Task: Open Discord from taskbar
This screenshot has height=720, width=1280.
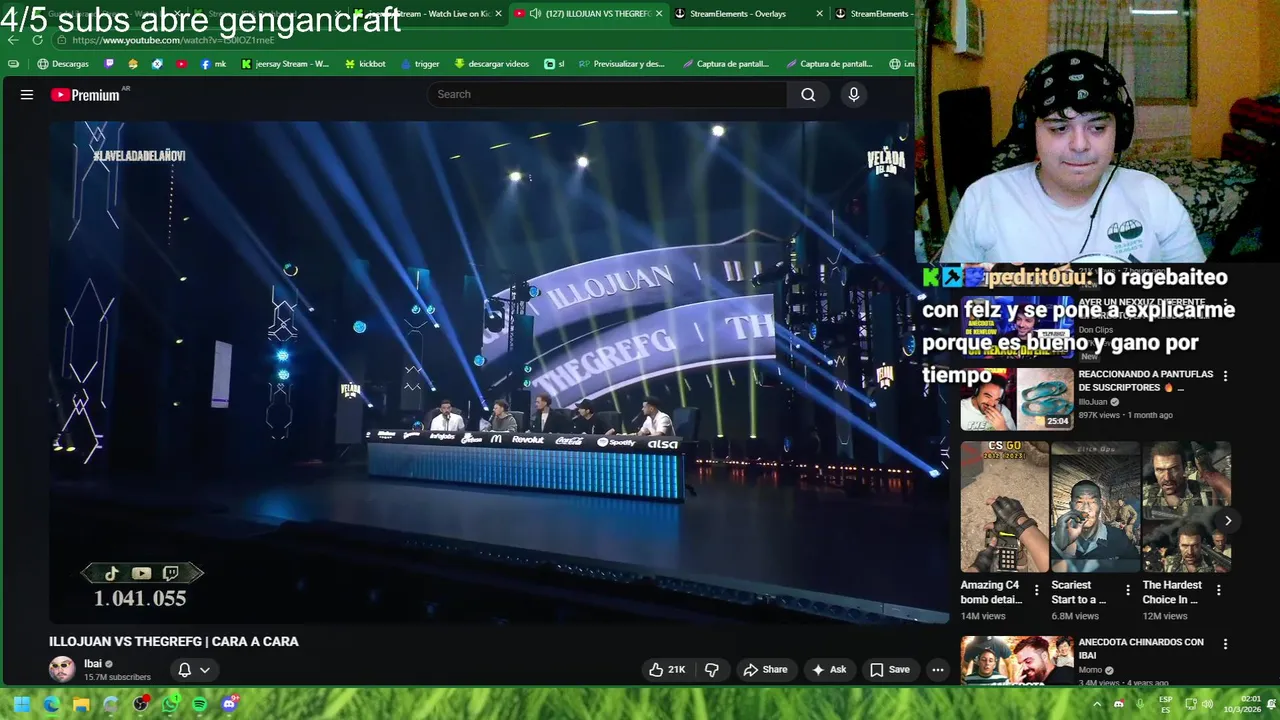Action: pyautogui.click(x=230, y=704)
